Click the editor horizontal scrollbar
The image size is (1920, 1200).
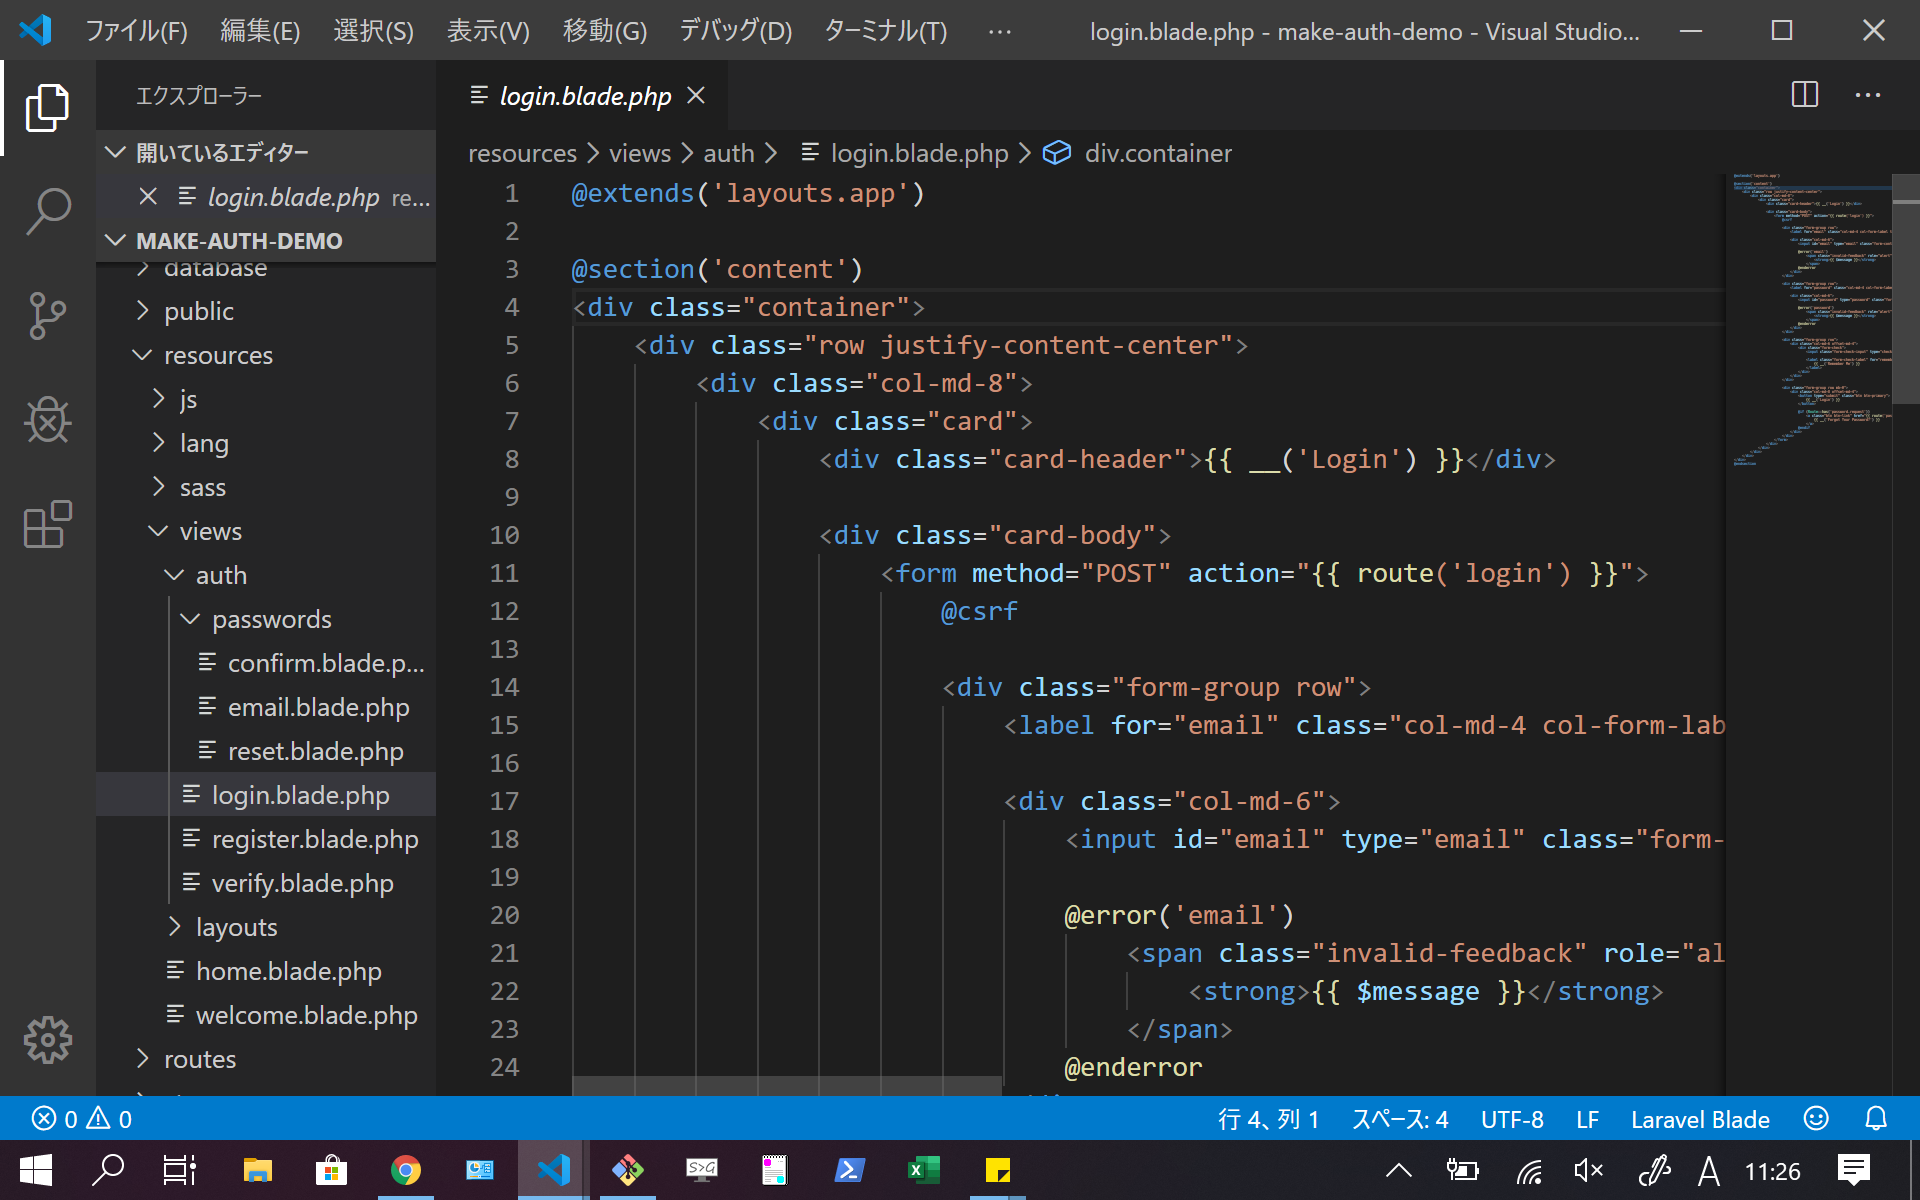click(x=786, y=1085)
